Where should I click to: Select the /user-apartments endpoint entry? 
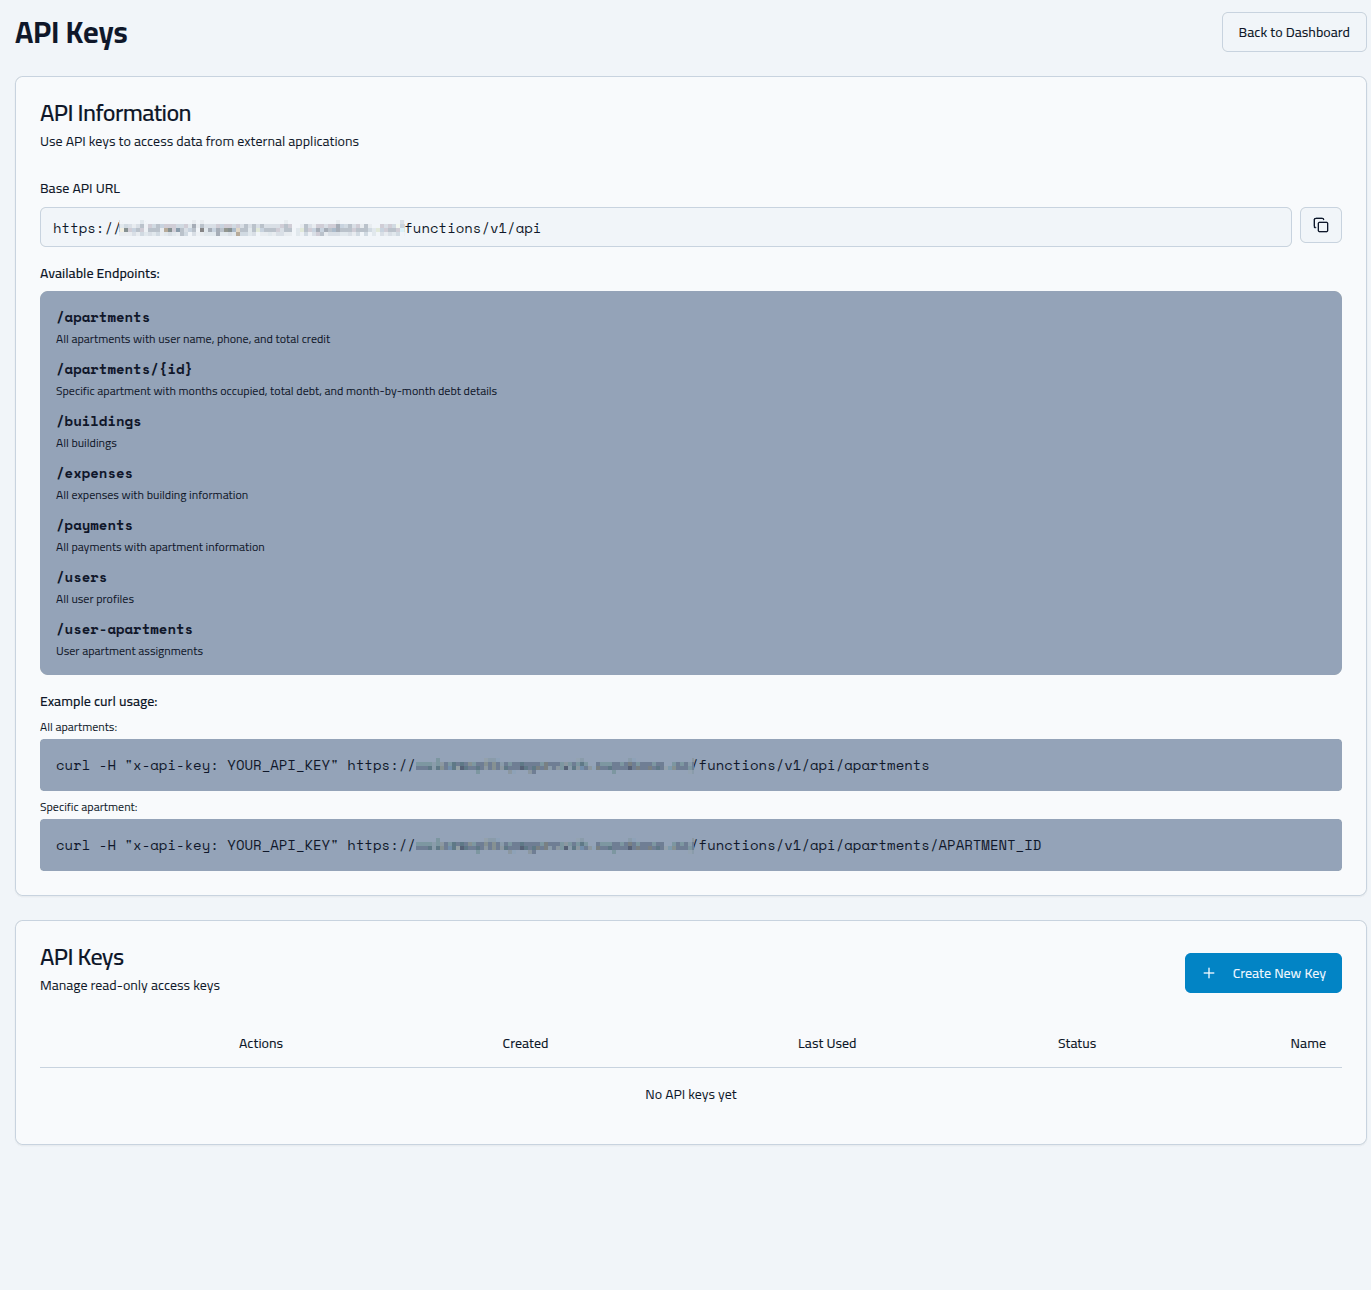pos(125,630)
